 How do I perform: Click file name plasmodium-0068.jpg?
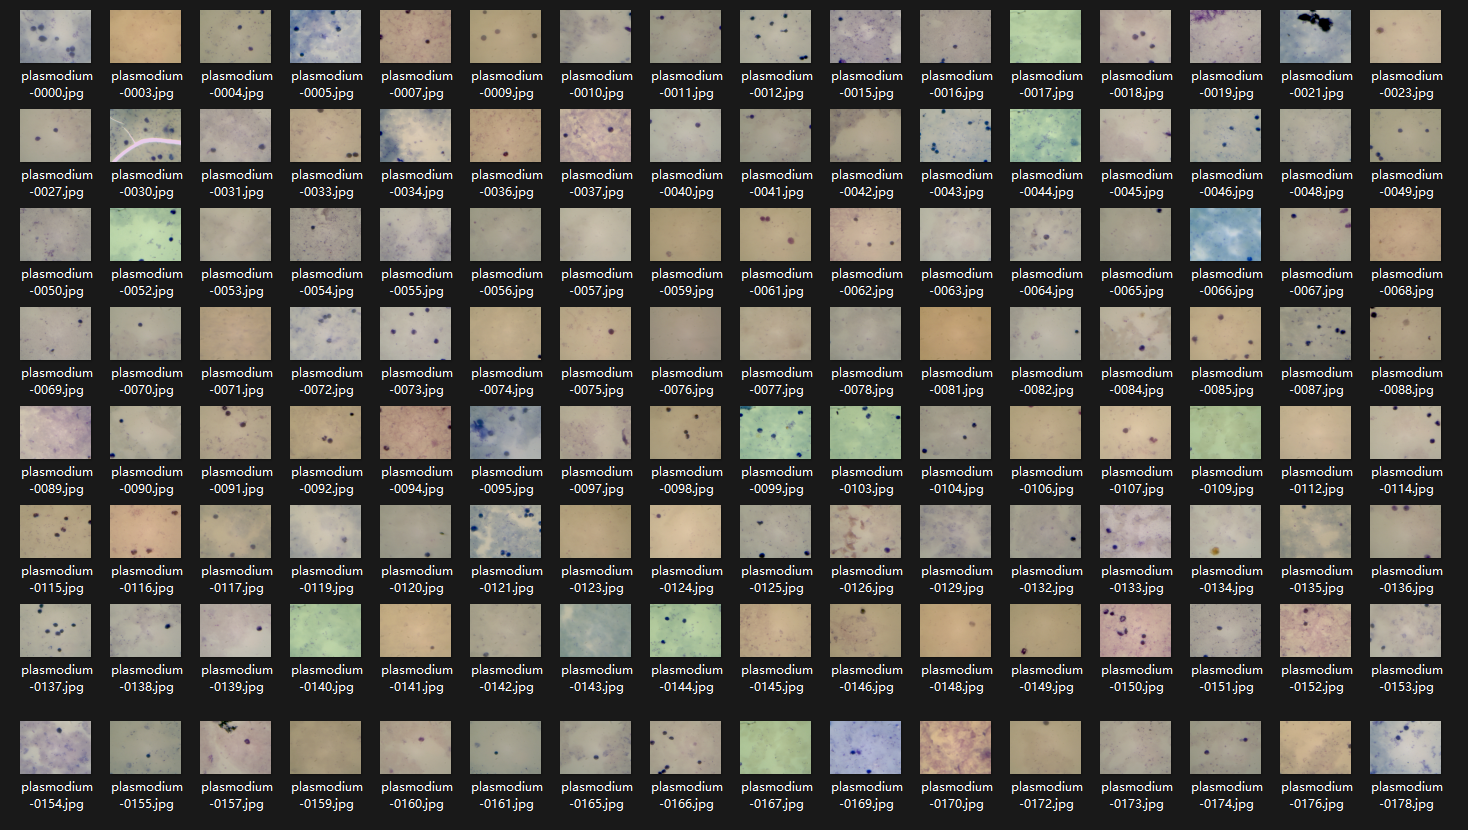(1407, 282)
